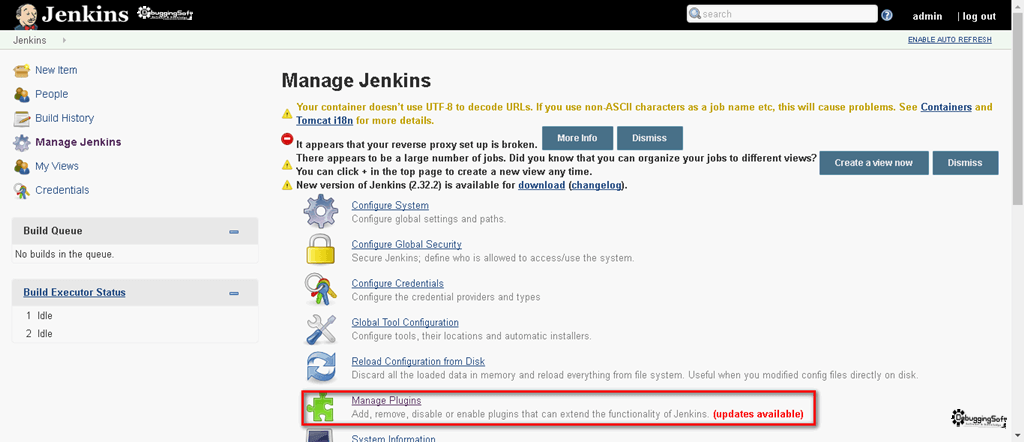Click the "(updates available)" red text
1024x442 pixels.
[x=758, y=414]
